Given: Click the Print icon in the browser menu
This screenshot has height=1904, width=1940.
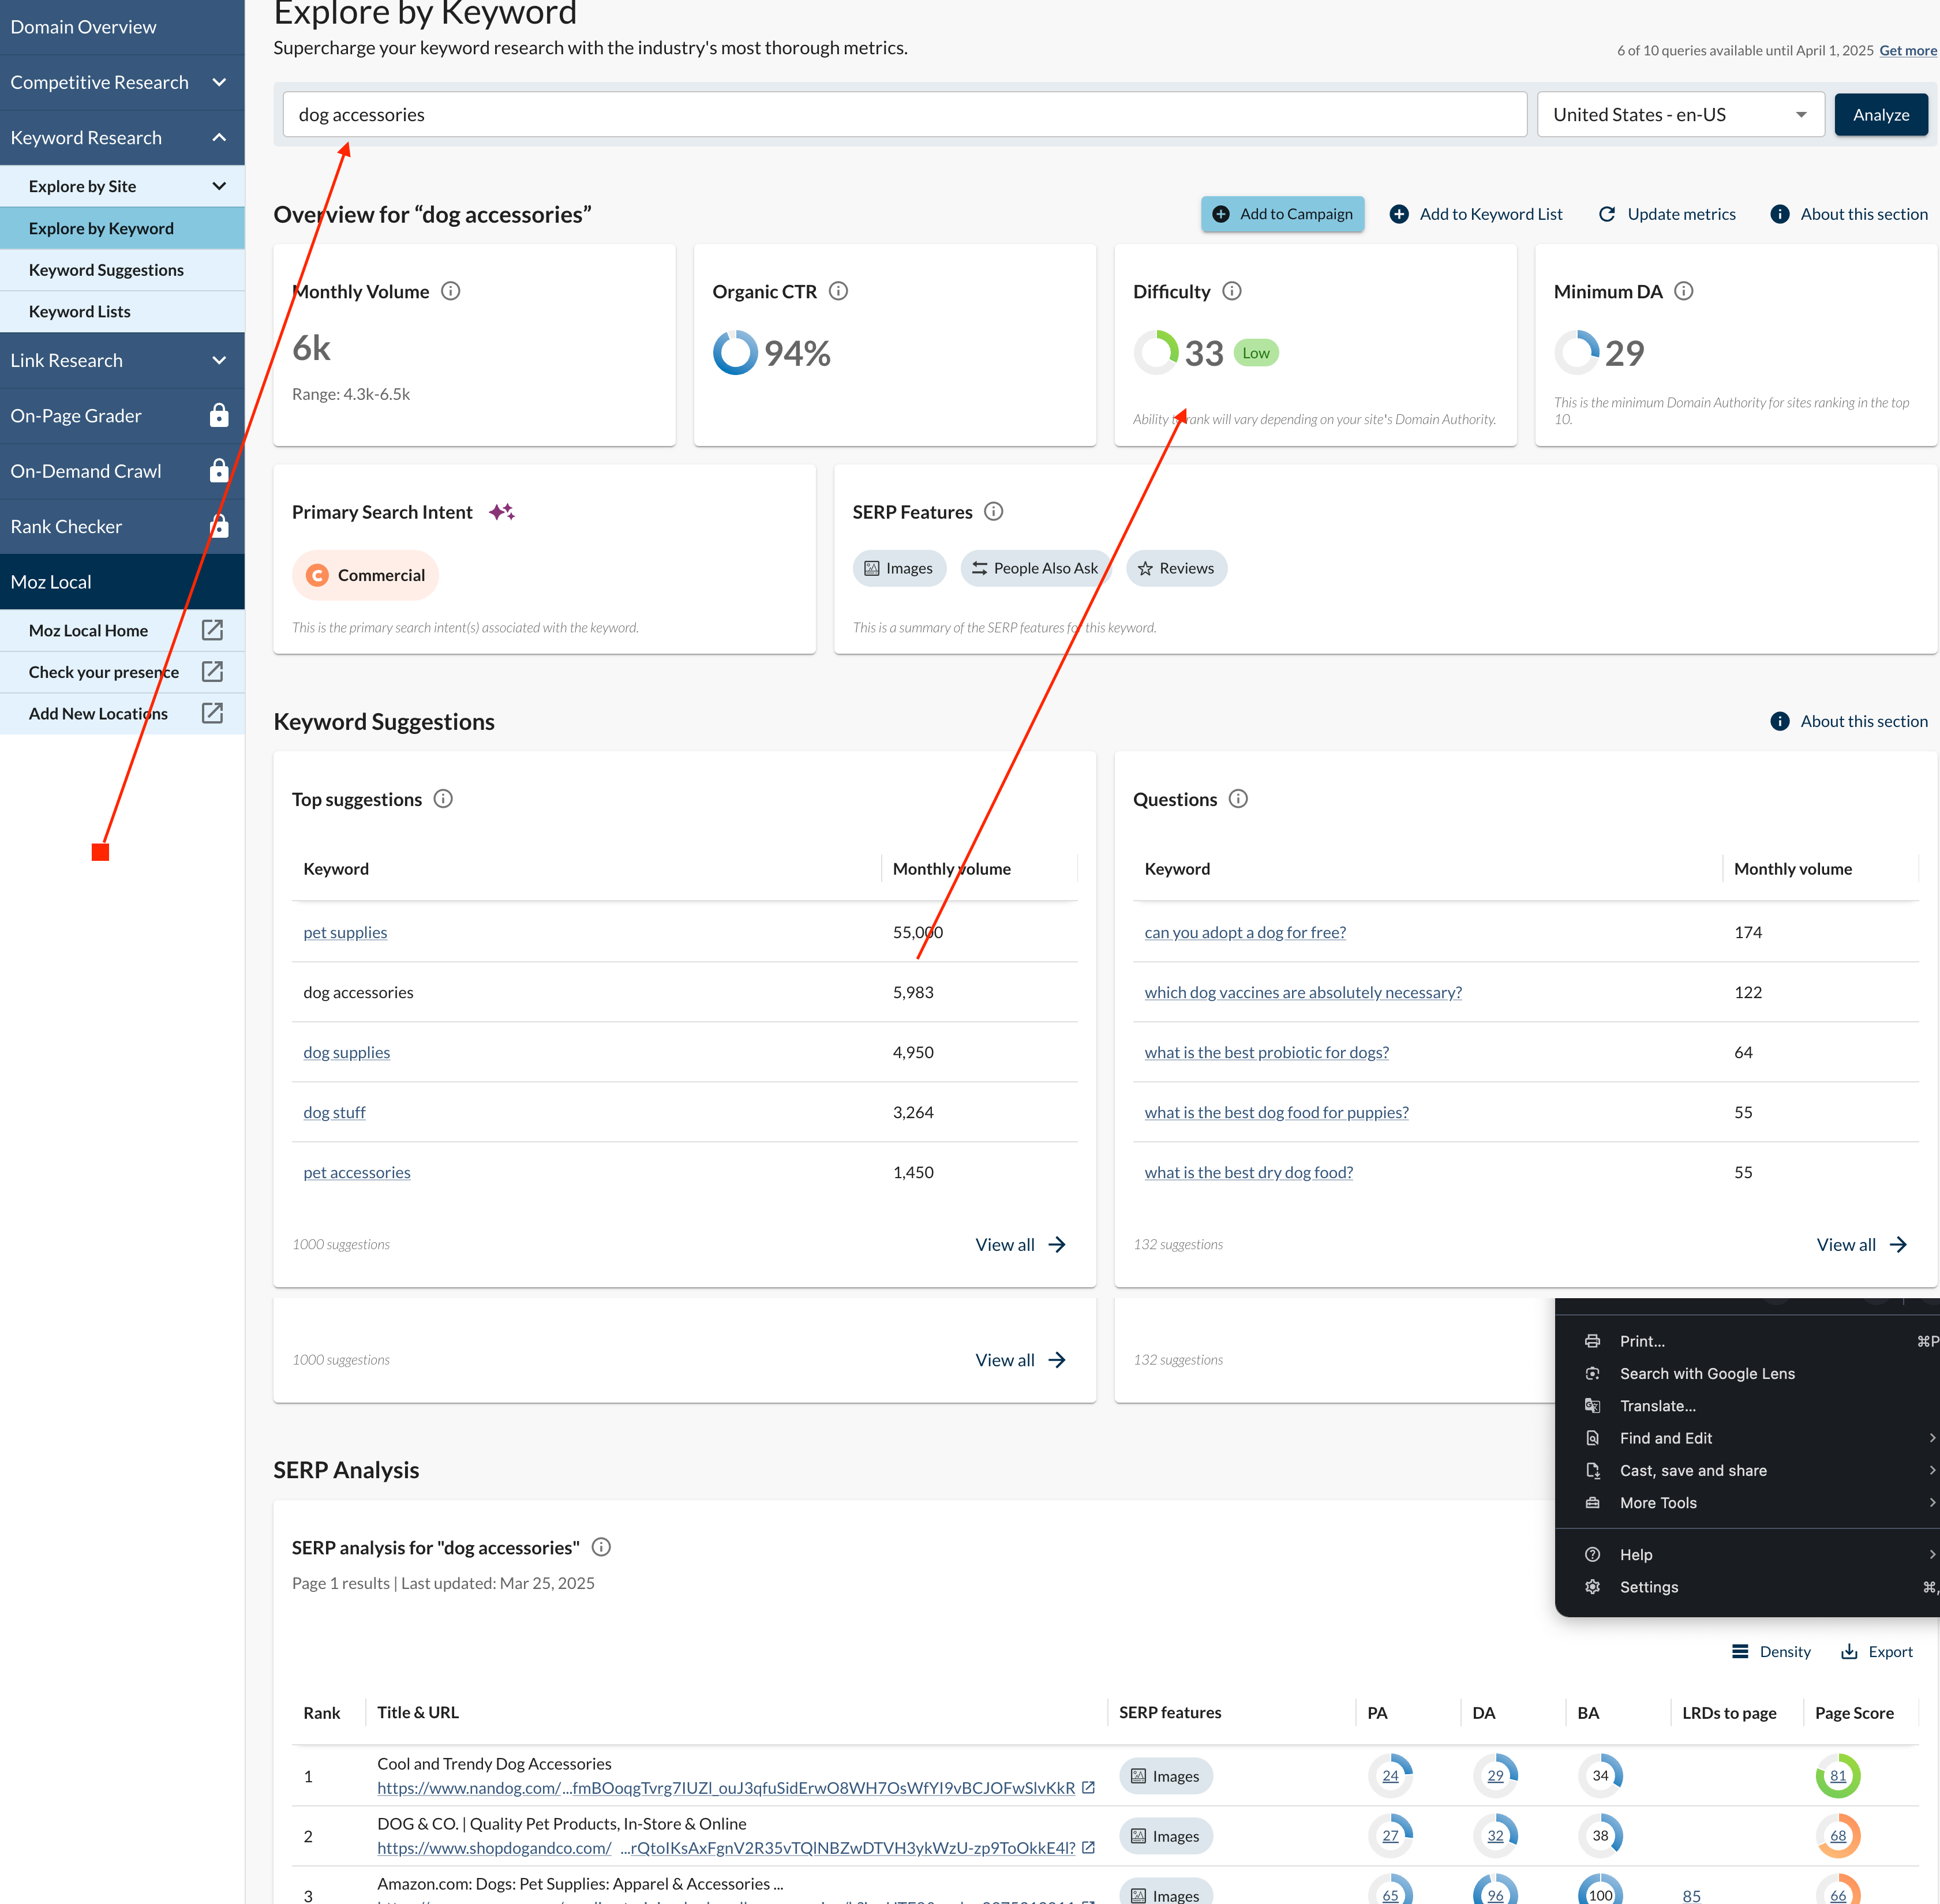Looking at the screenshot, I should 1592,1341.
